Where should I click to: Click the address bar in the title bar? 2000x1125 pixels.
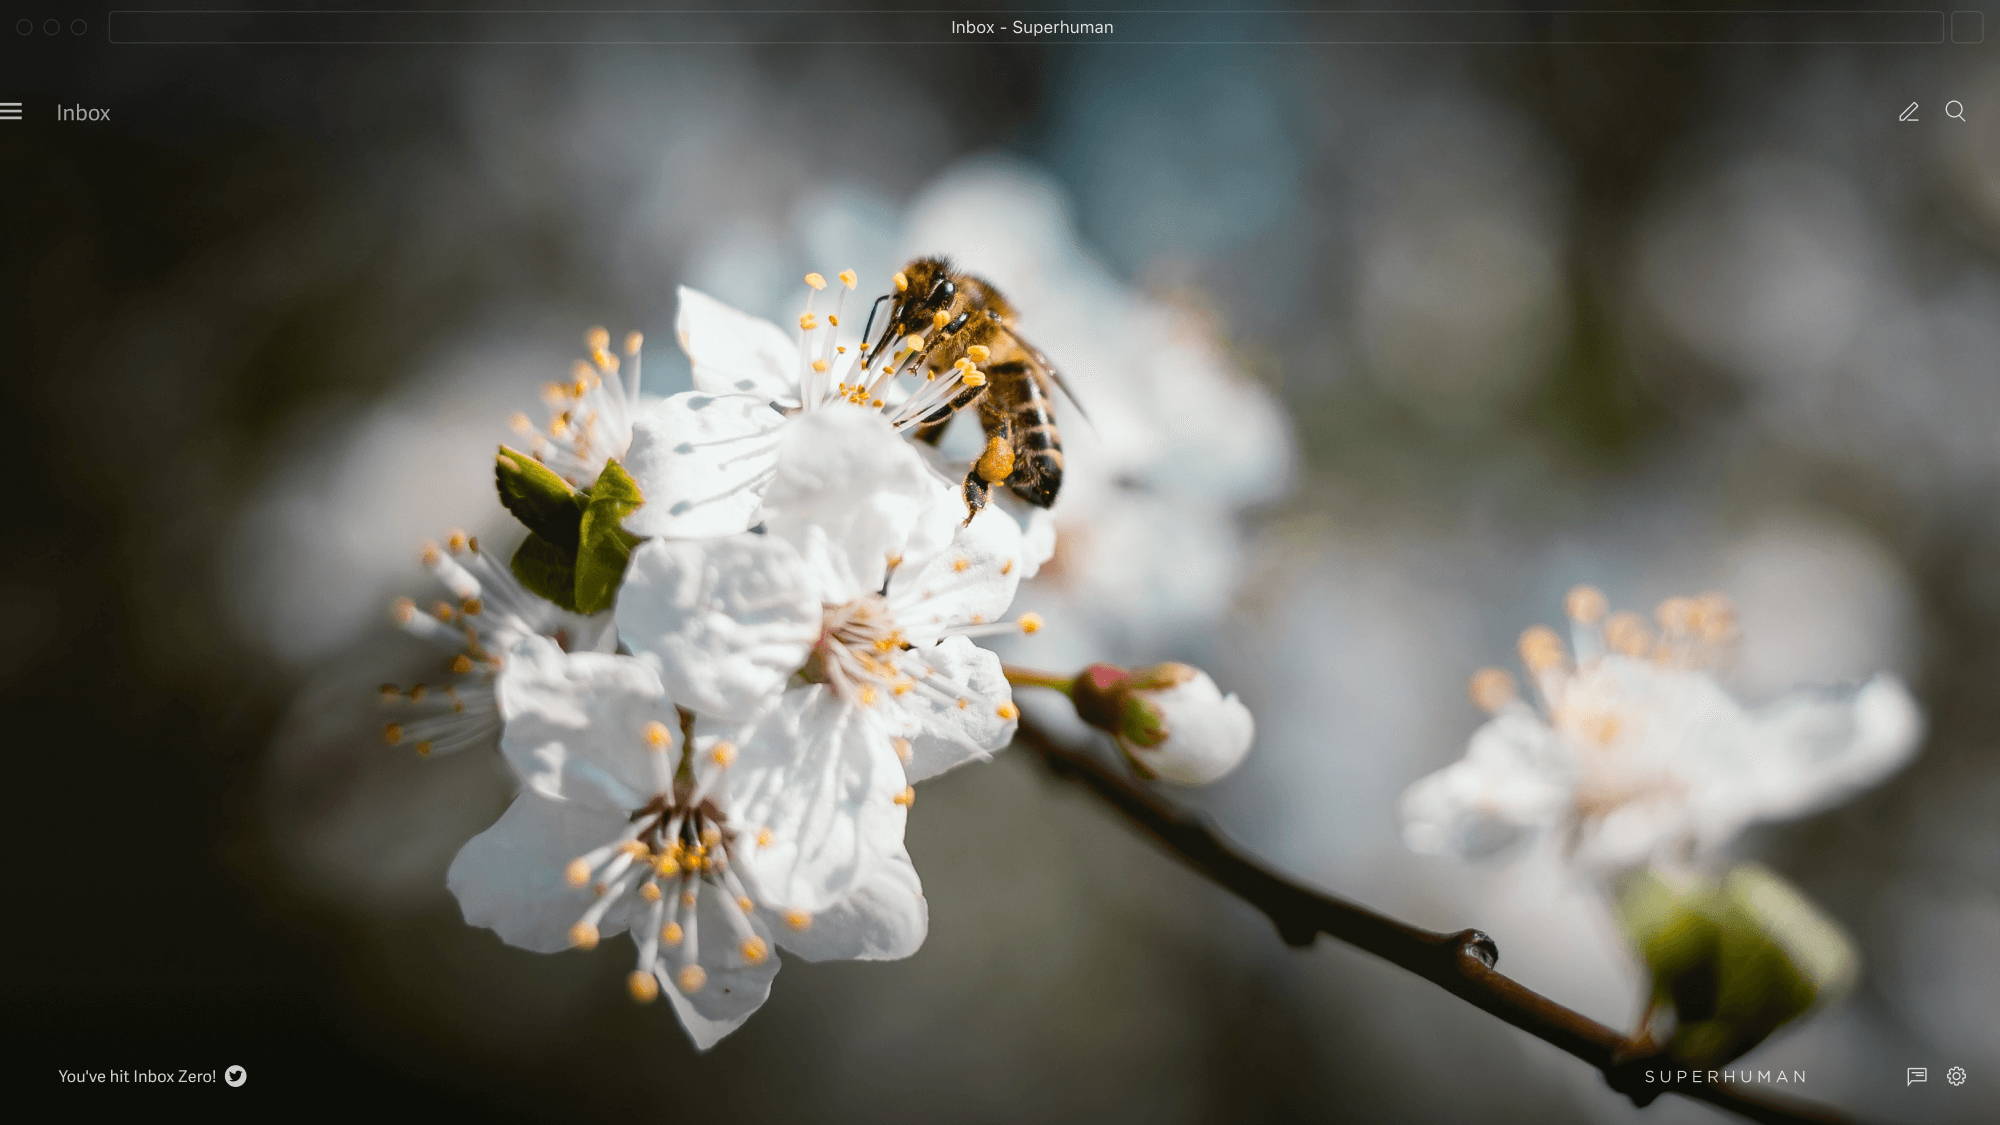tap(600, 27)
